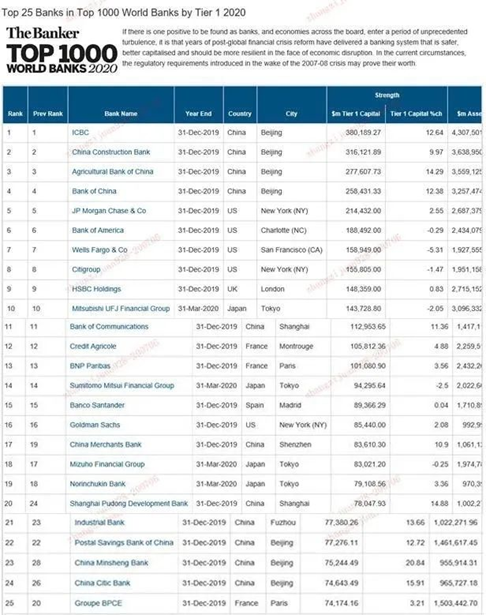486x615 pixels.
Task: Select Tier 1 capital value 316,121.89
Action: point(363,152)
